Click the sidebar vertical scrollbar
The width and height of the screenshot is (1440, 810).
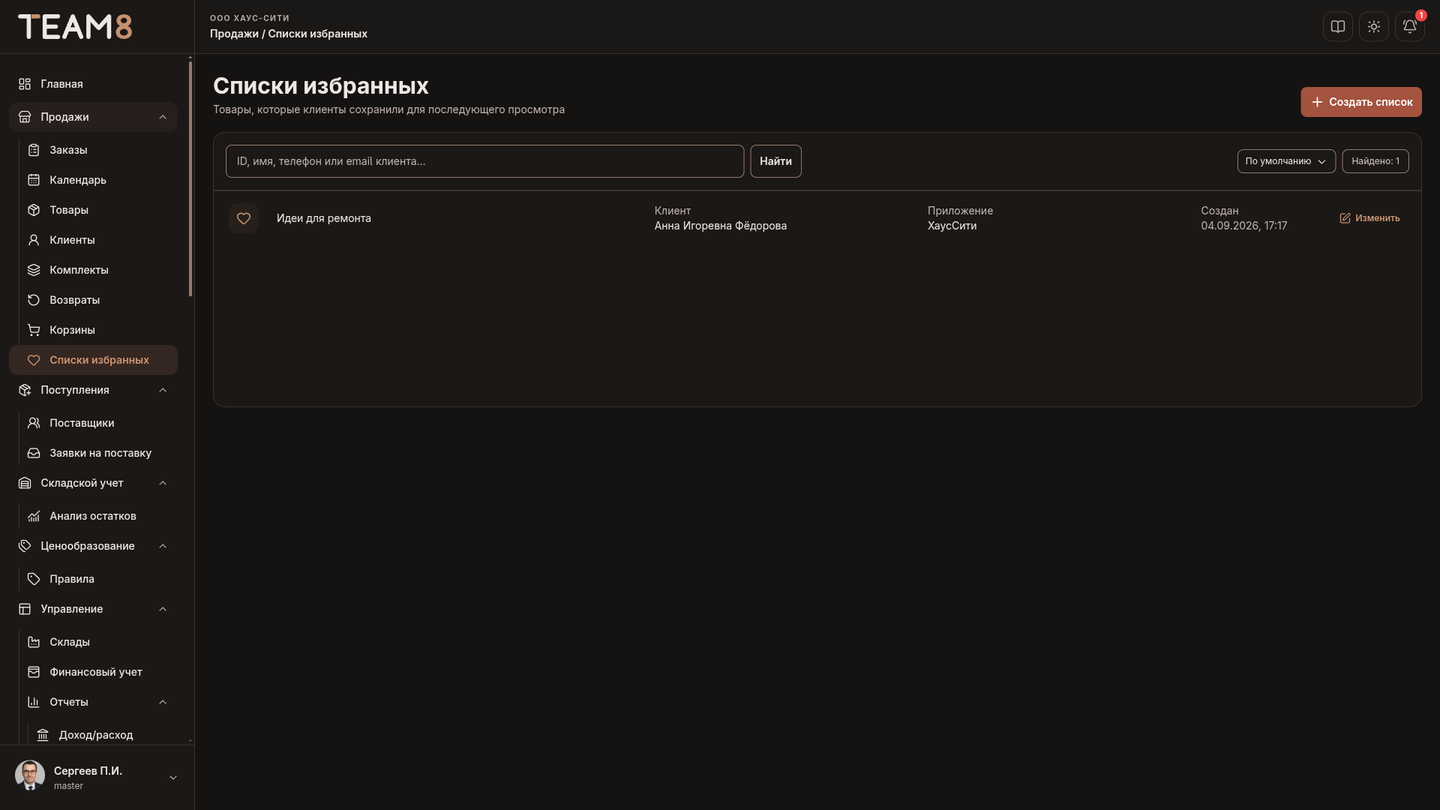tap(190, 178)
